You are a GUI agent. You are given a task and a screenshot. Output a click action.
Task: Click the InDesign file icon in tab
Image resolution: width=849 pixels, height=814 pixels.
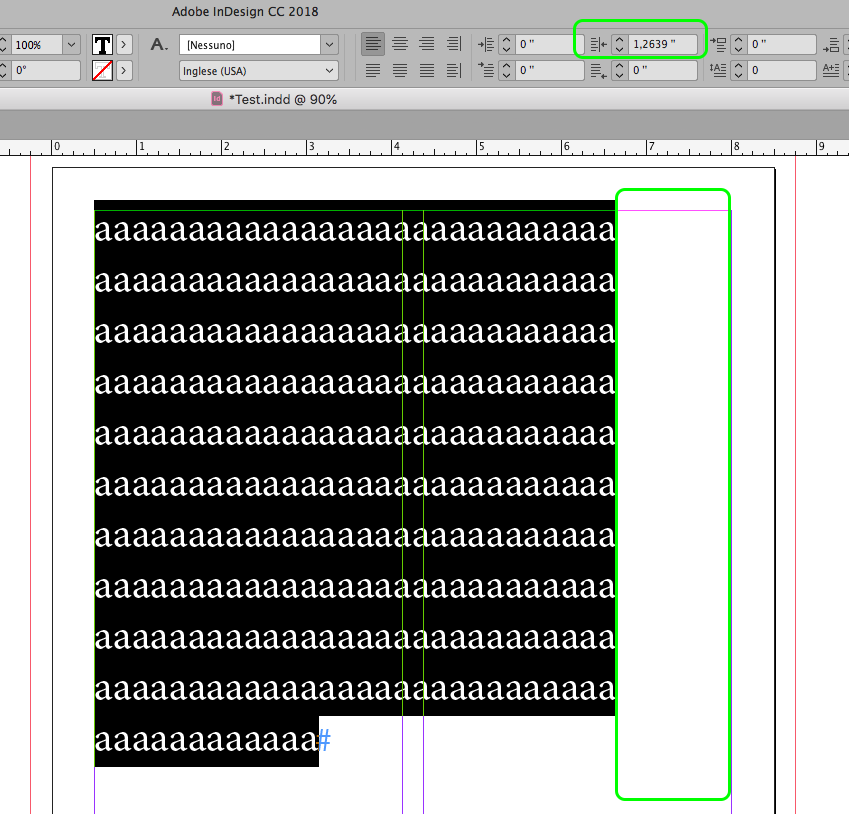click(x=217, y=99)
